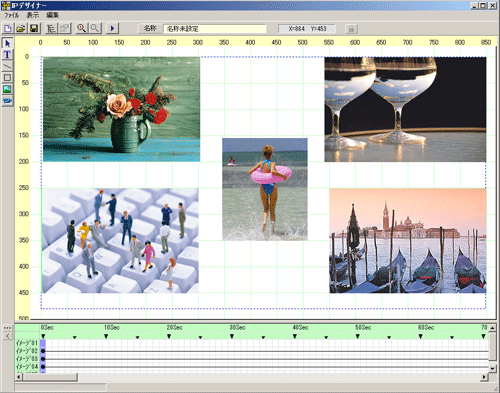Save with the floppy disk icon

pyautogui.click(x=34, y=28)
